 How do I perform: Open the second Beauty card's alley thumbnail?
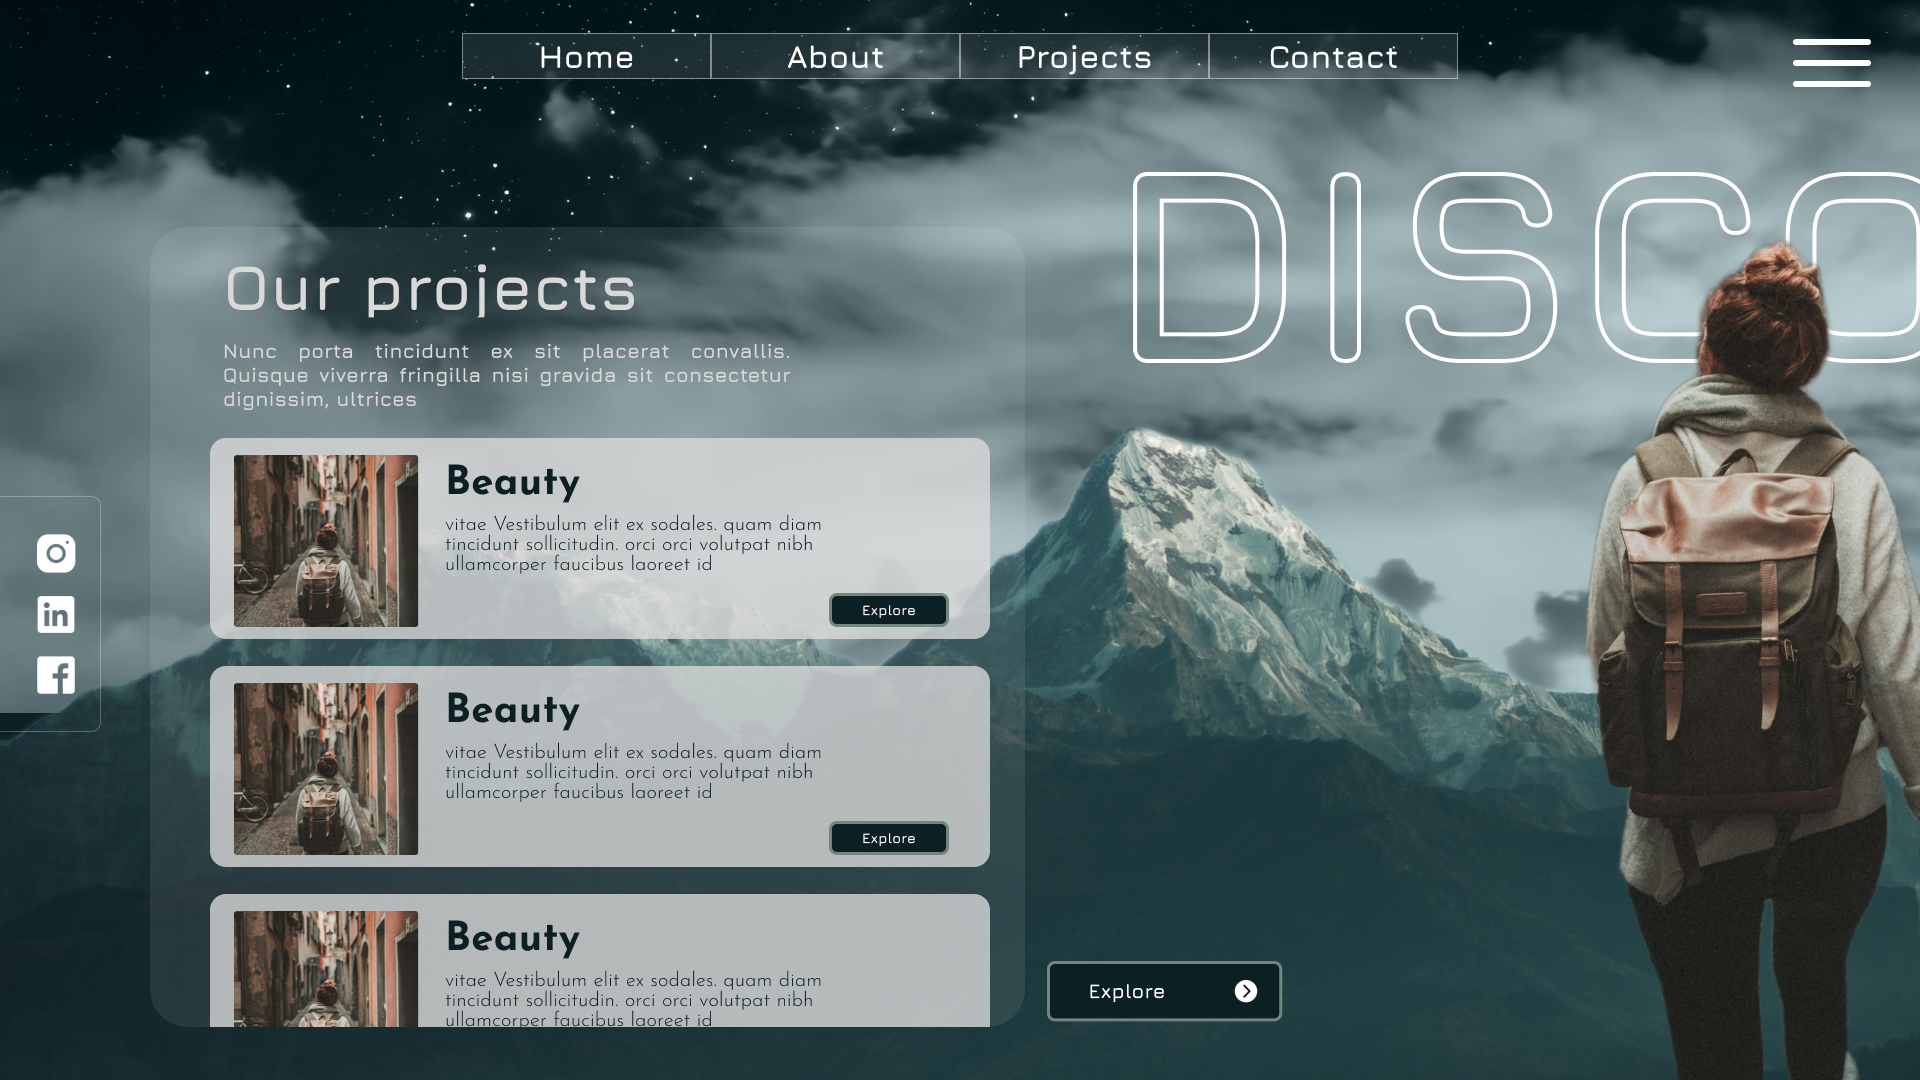(326, 769)
